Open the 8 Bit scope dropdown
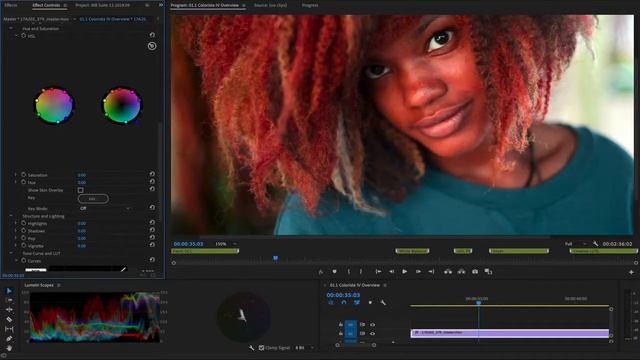 tap(304, 348)
